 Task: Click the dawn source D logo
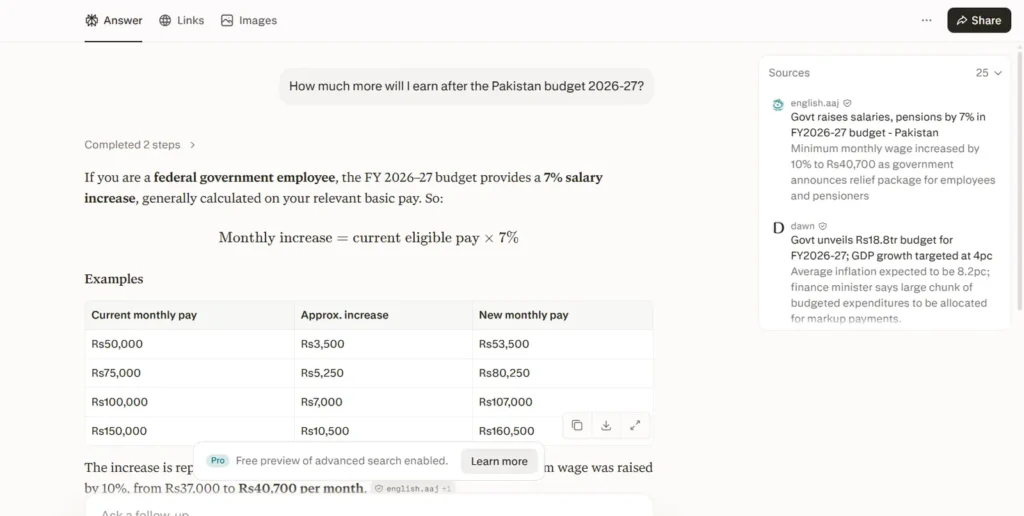coord(778,228)
